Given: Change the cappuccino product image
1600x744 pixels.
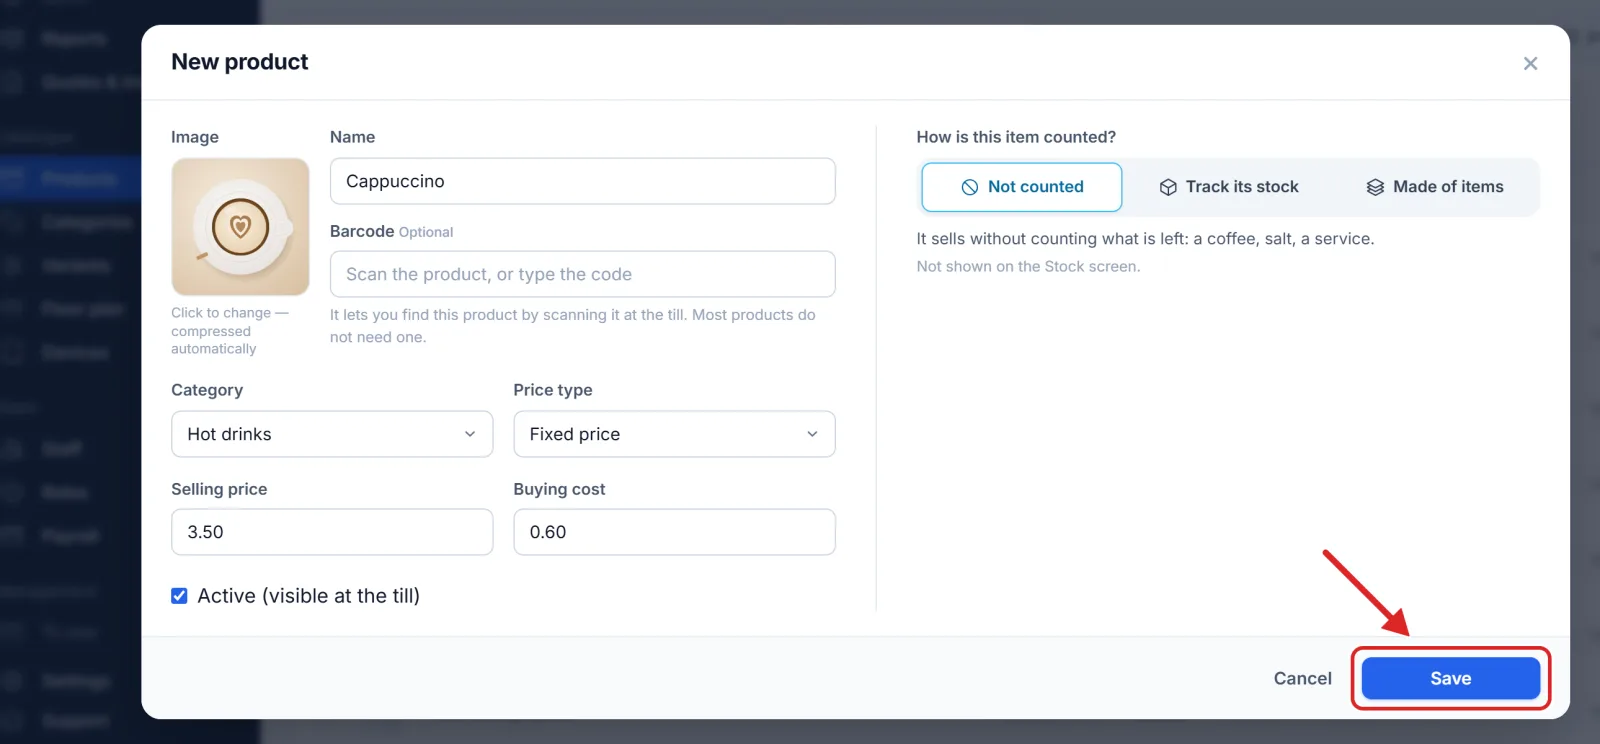Looking at the screenshot, I should coord(240,227).
